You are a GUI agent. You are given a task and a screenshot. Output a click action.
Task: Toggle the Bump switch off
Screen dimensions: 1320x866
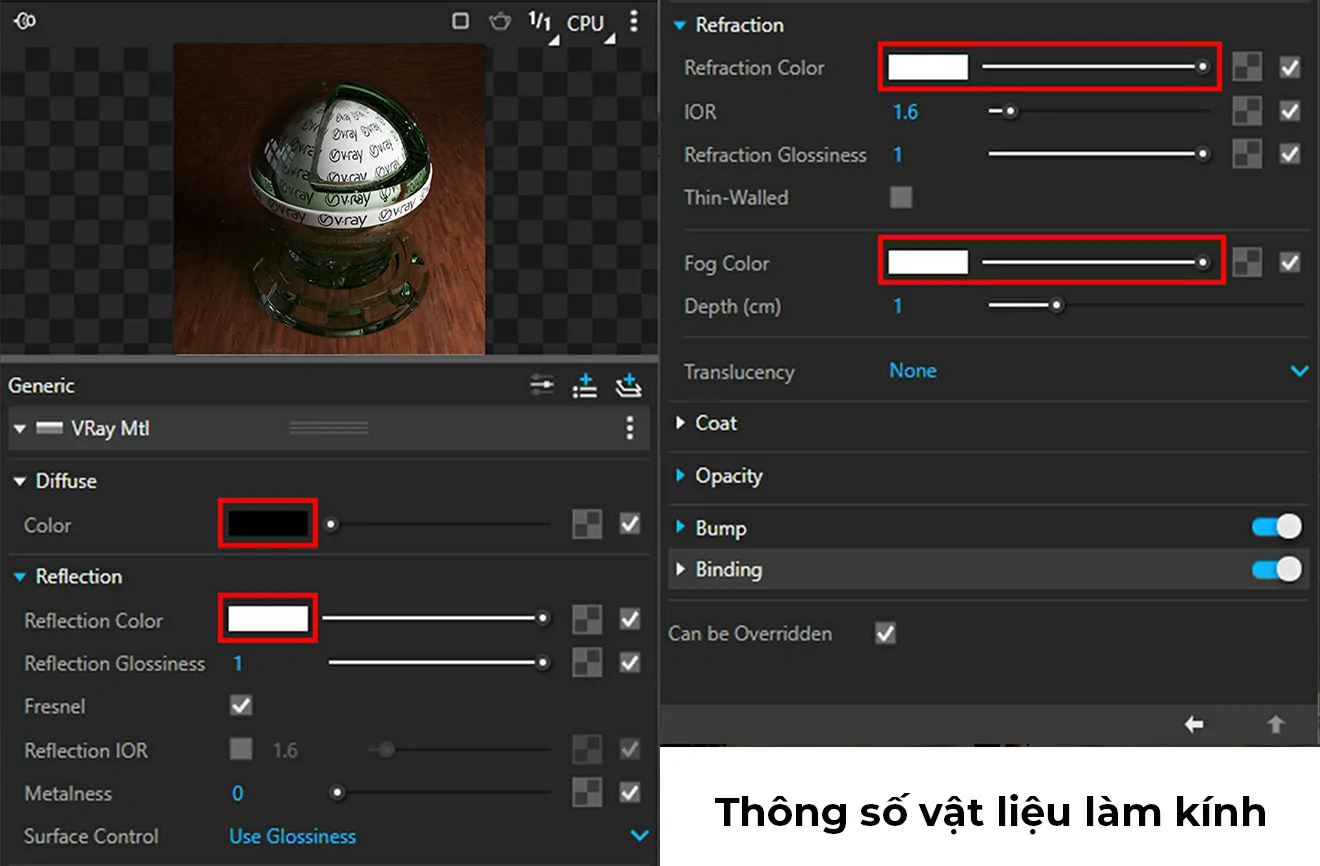point(1274,527)
